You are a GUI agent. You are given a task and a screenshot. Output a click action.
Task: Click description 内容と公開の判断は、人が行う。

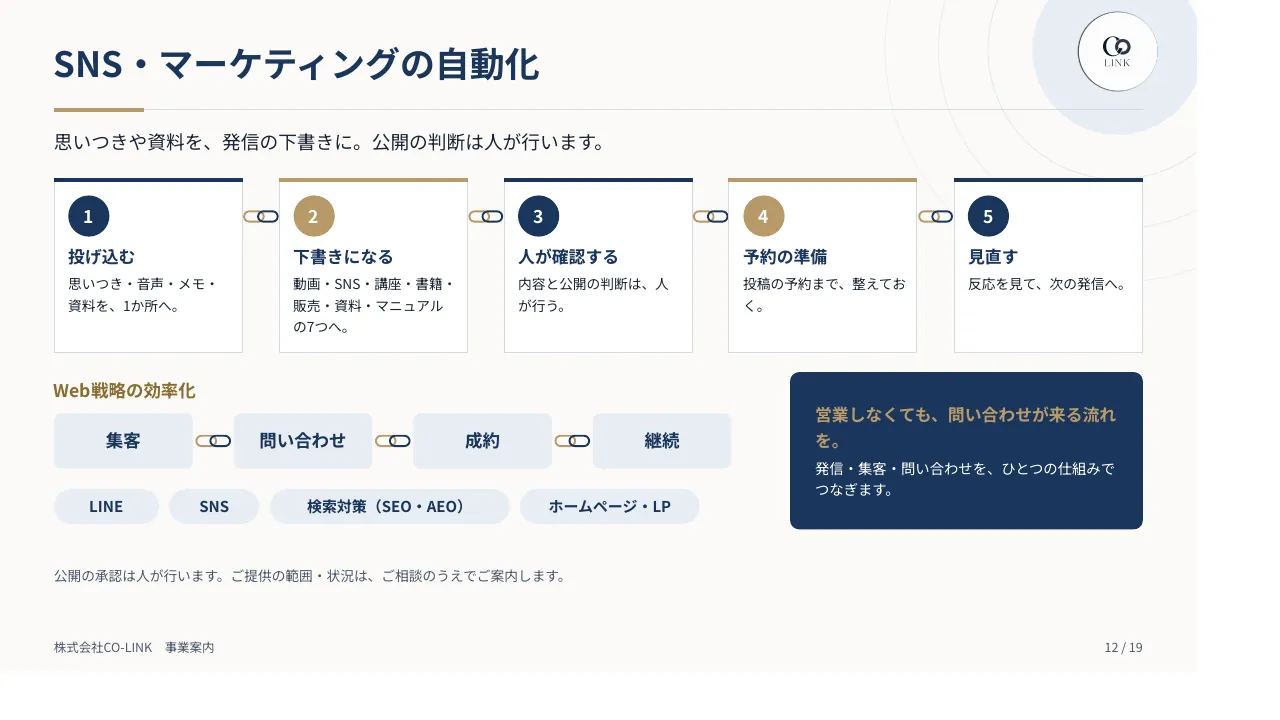(593, 295)
